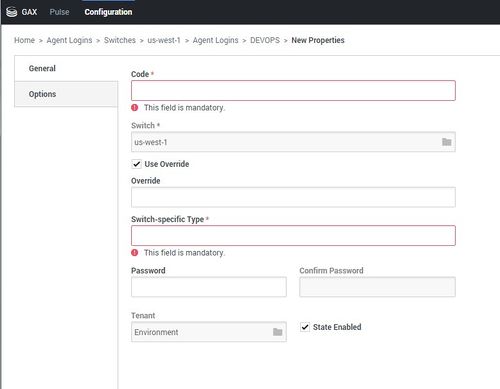Click into the Code input field
This screenshot has width=500, height=389.
(293, 90)
